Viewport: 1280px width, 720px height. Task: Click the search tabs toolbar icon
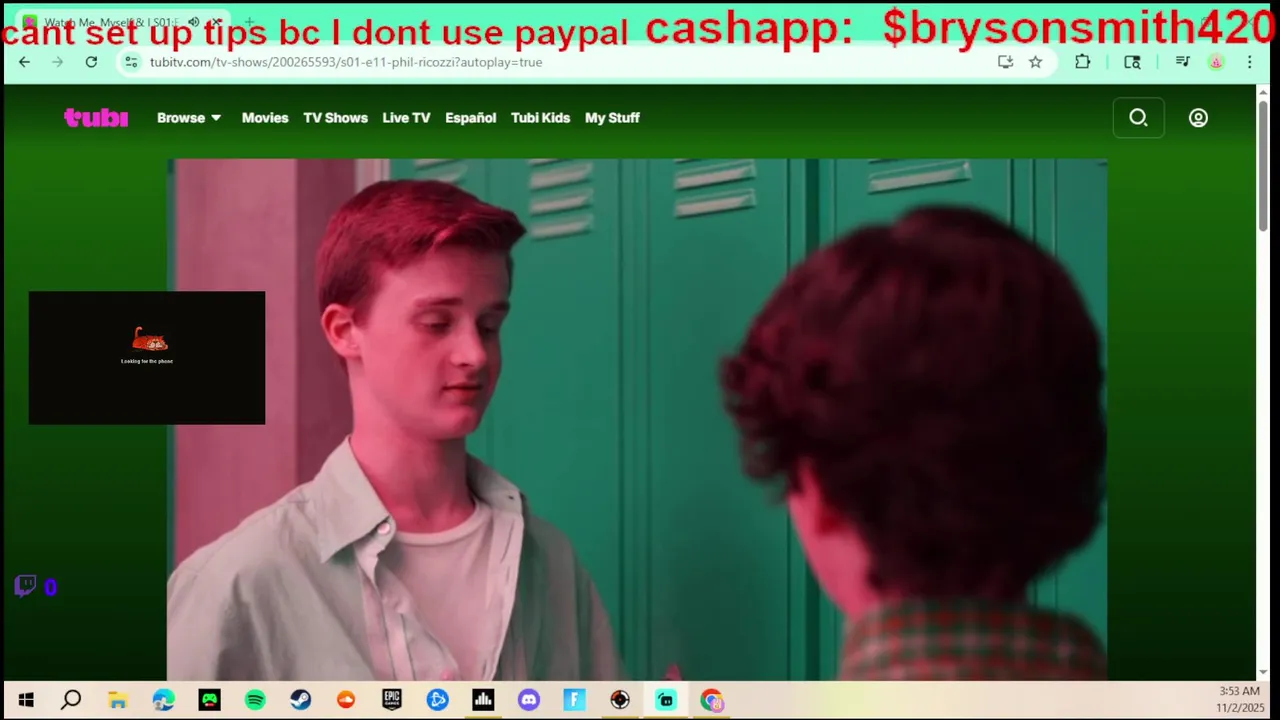1132,62
